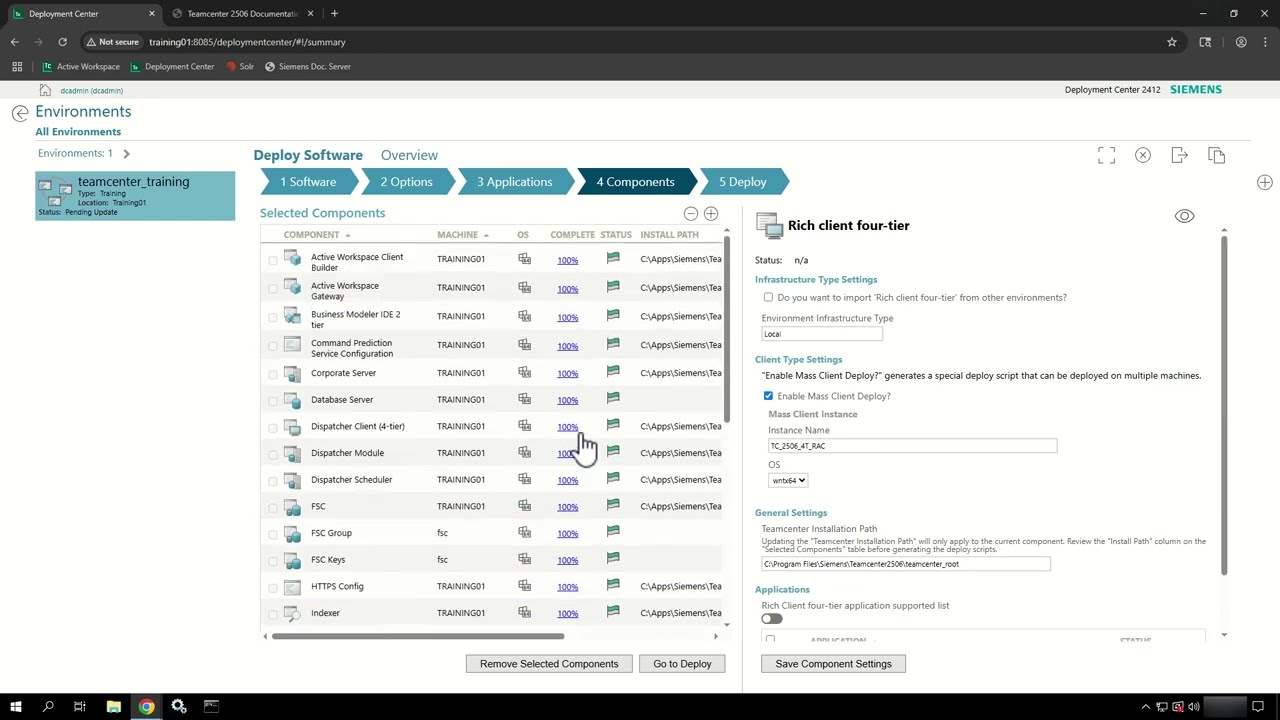Reload the page with browser refresh icon

62,42
